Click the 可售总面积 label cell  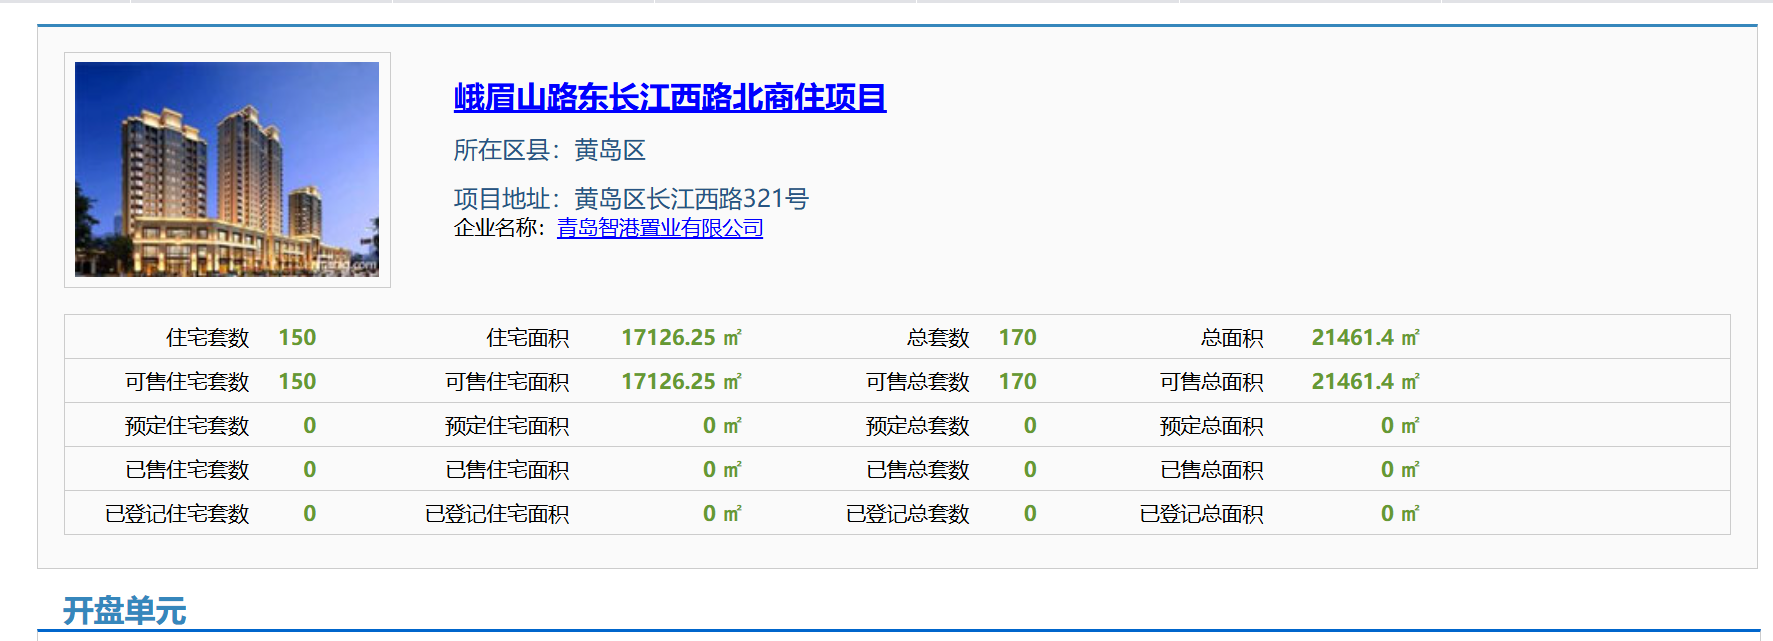tap(1212, 382)
